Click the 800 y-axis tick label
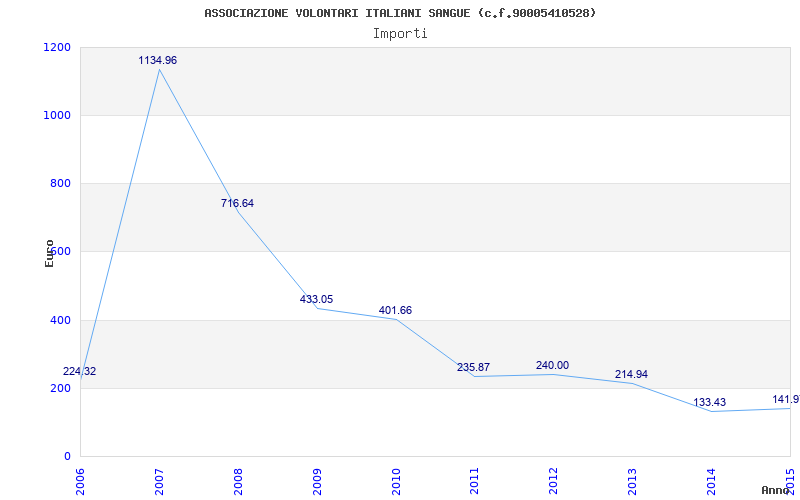The image size is (800, 500). click(x=60, y=183)
